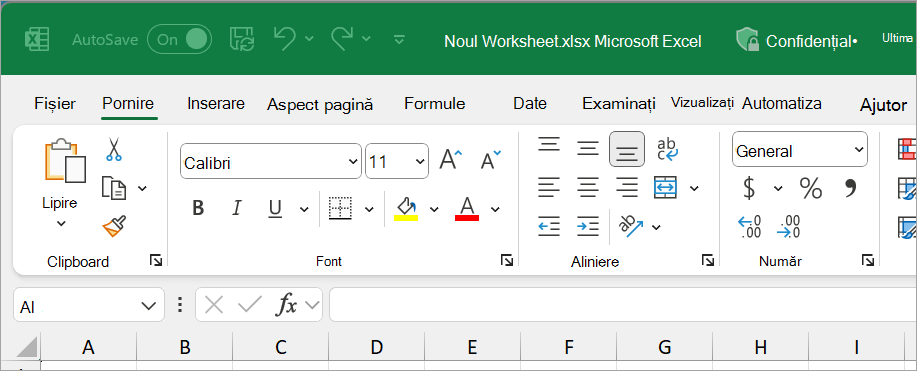Switch to the Vizualizați tab
This screenshot has height=371, width=917.
point(702,103)
